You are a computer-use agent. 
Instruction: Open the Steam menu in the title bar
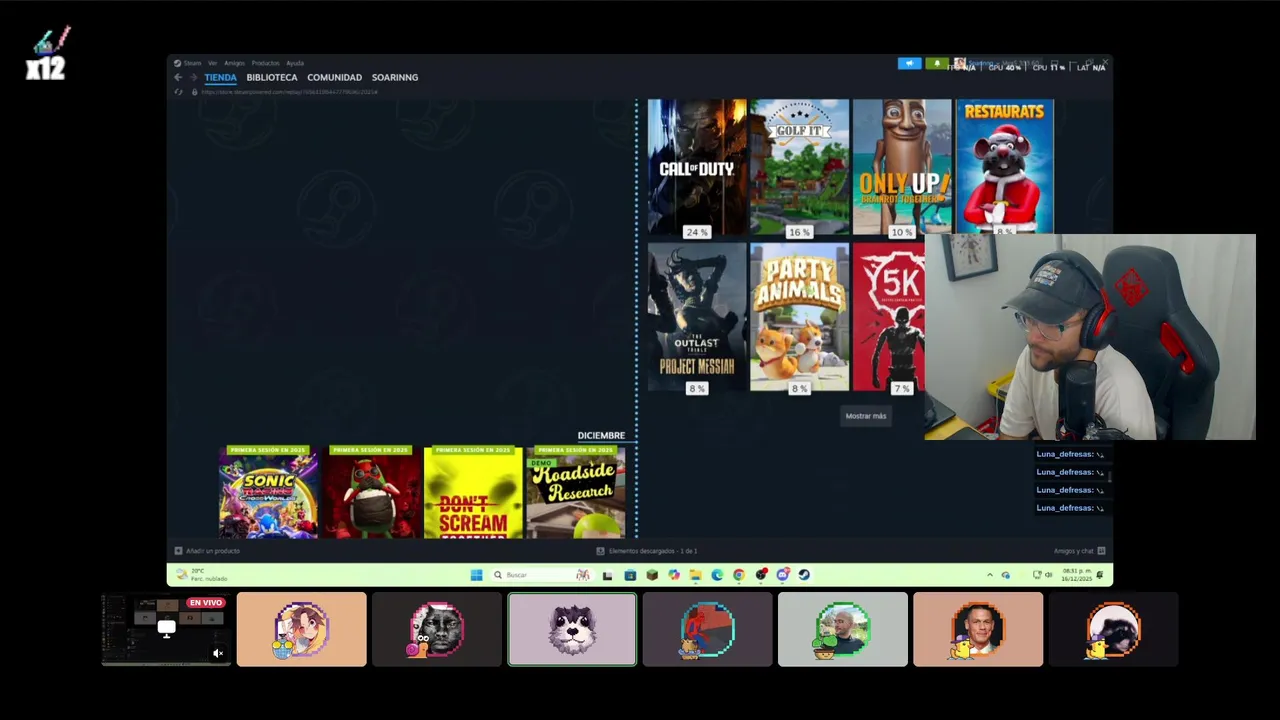tap(187, 63)
